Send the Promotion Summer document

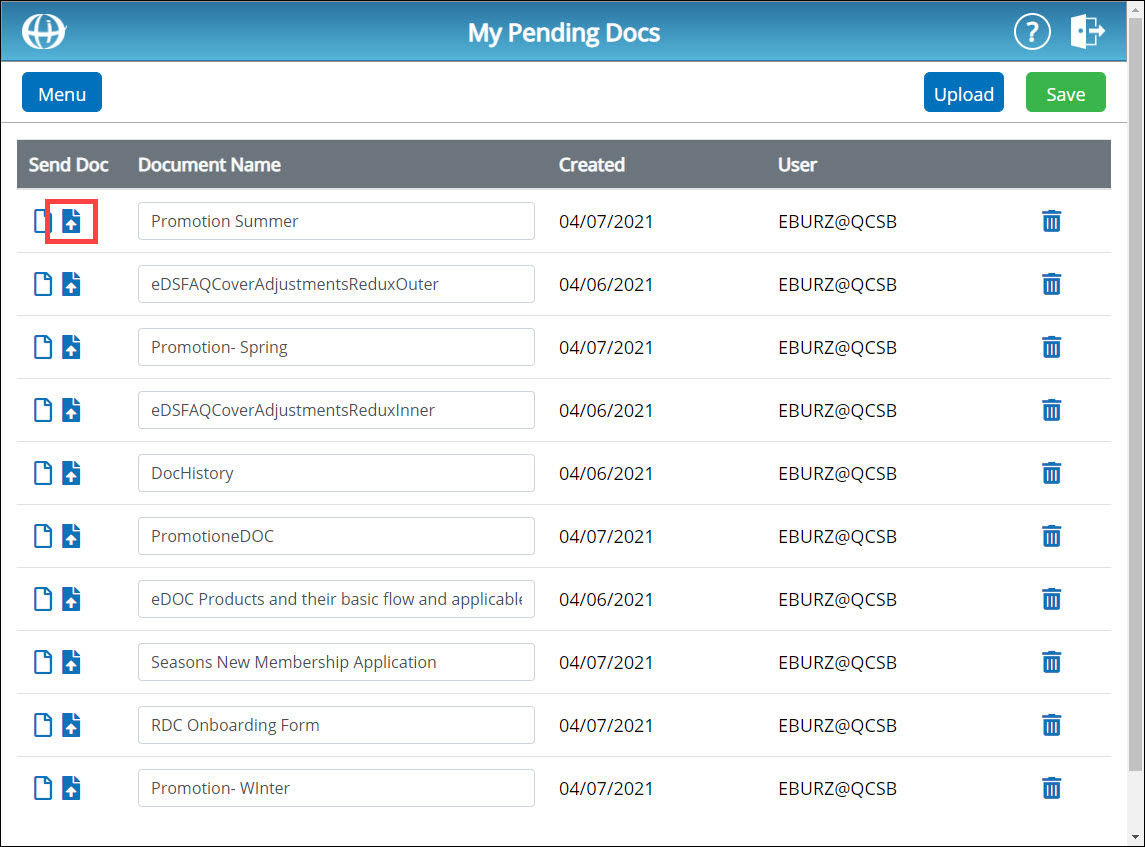71,221
